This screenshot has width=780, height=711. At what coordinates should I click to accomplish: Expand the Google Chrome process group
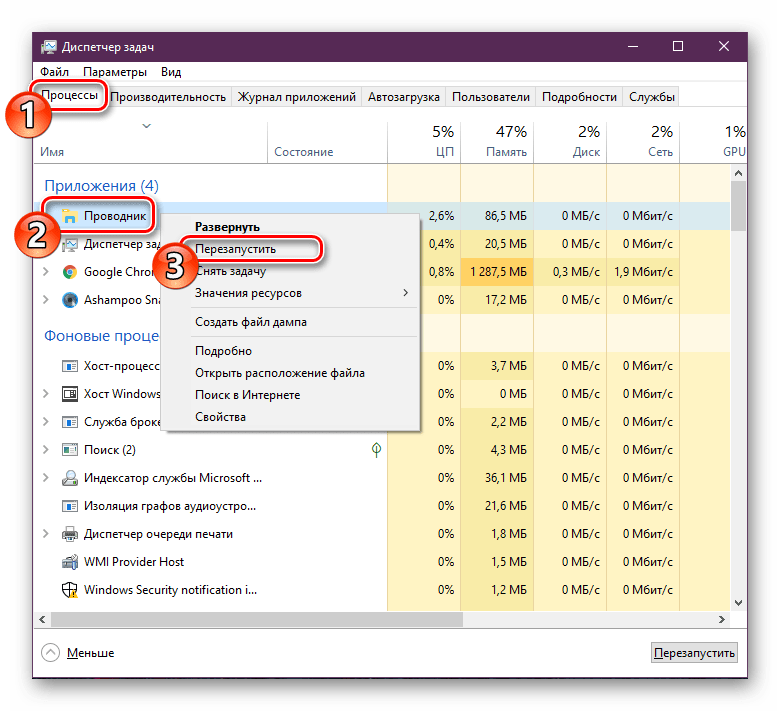(46, 272)
